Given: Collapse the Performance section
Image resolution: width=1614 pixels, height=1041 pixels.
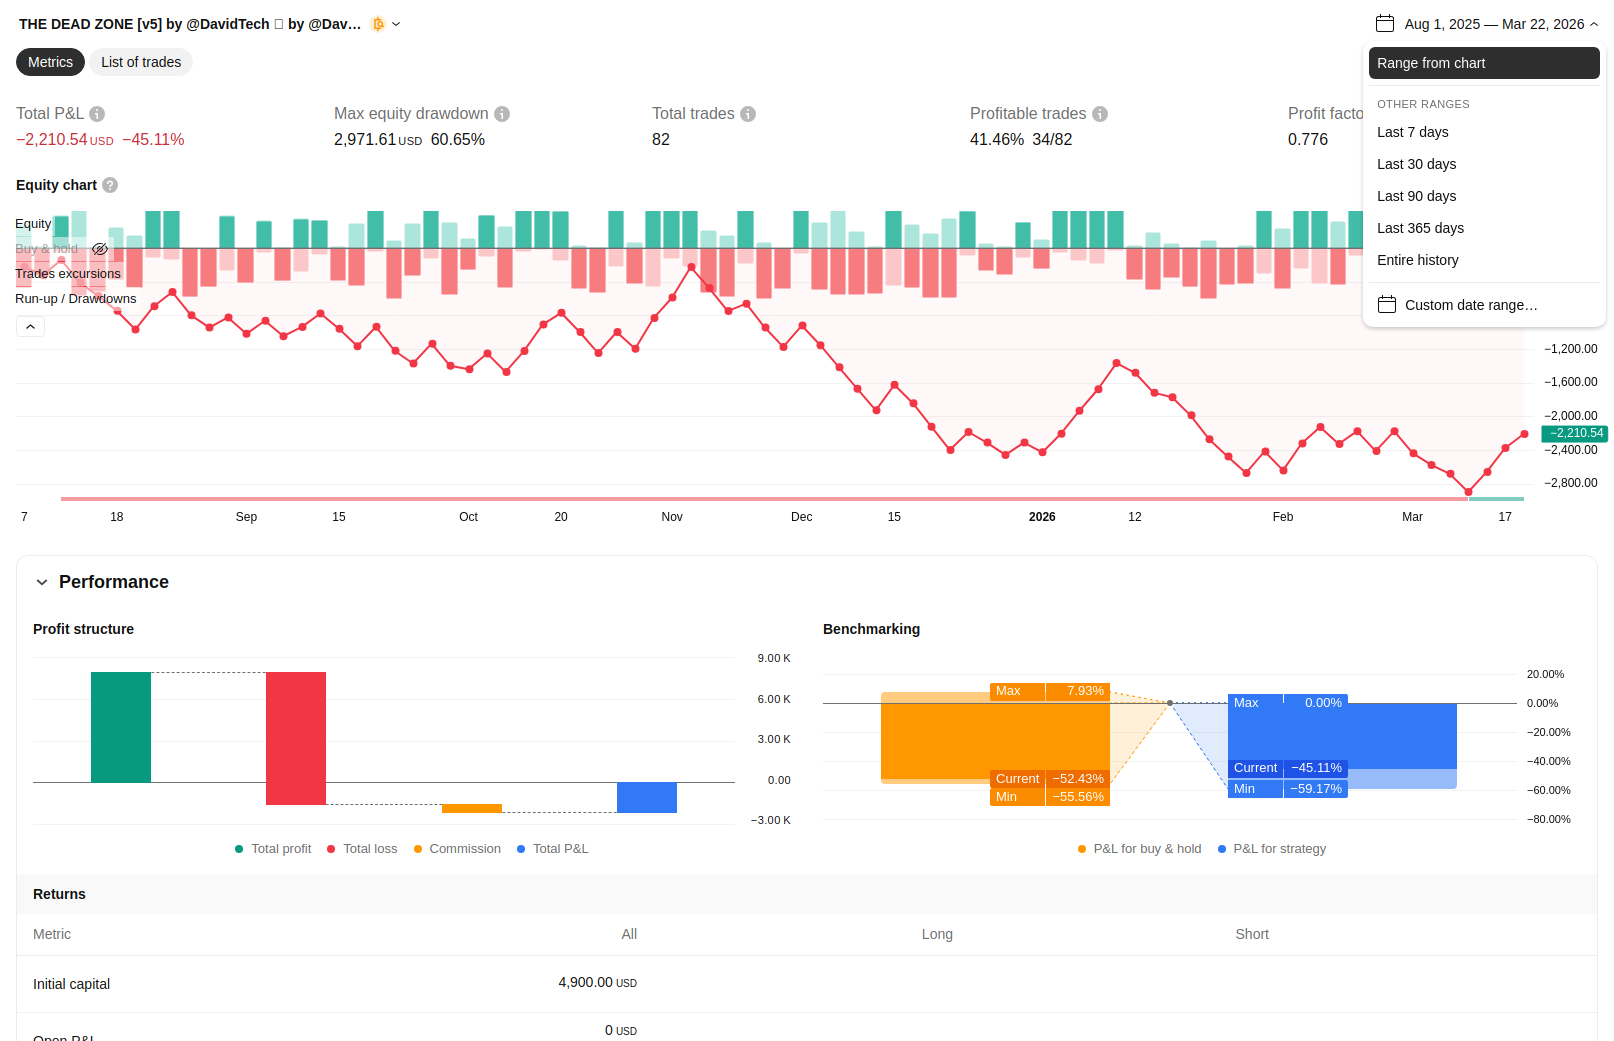Looking at the screenshot, I should (42, 582).
